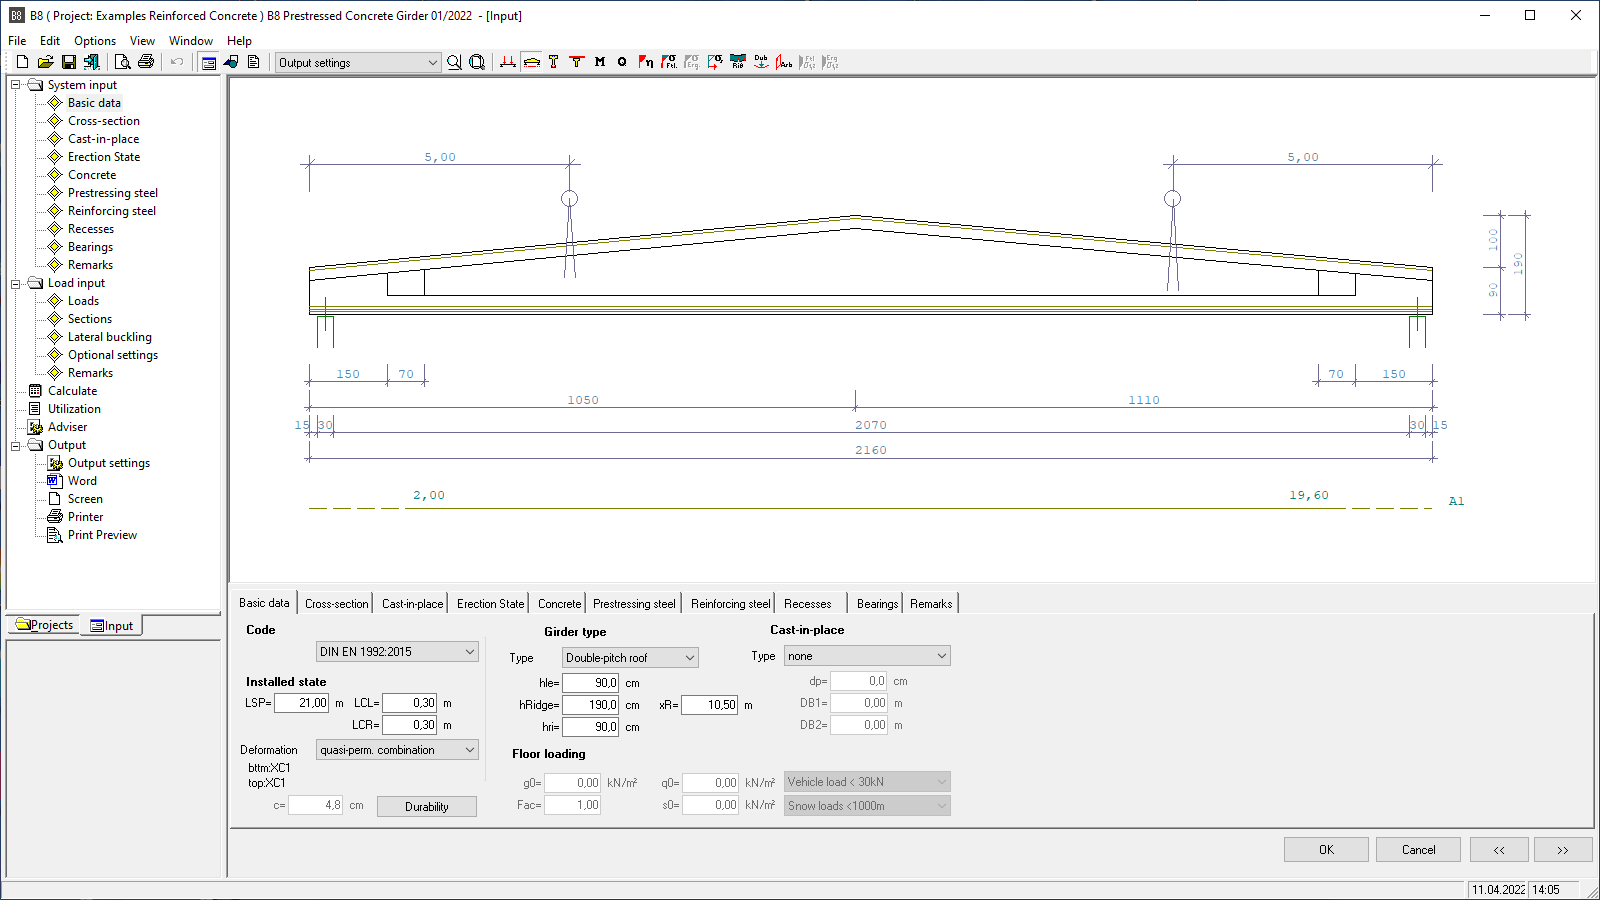Screen dimensions: 1600x900
Task: Select Recesses tree item
Action: pos(90,229)
